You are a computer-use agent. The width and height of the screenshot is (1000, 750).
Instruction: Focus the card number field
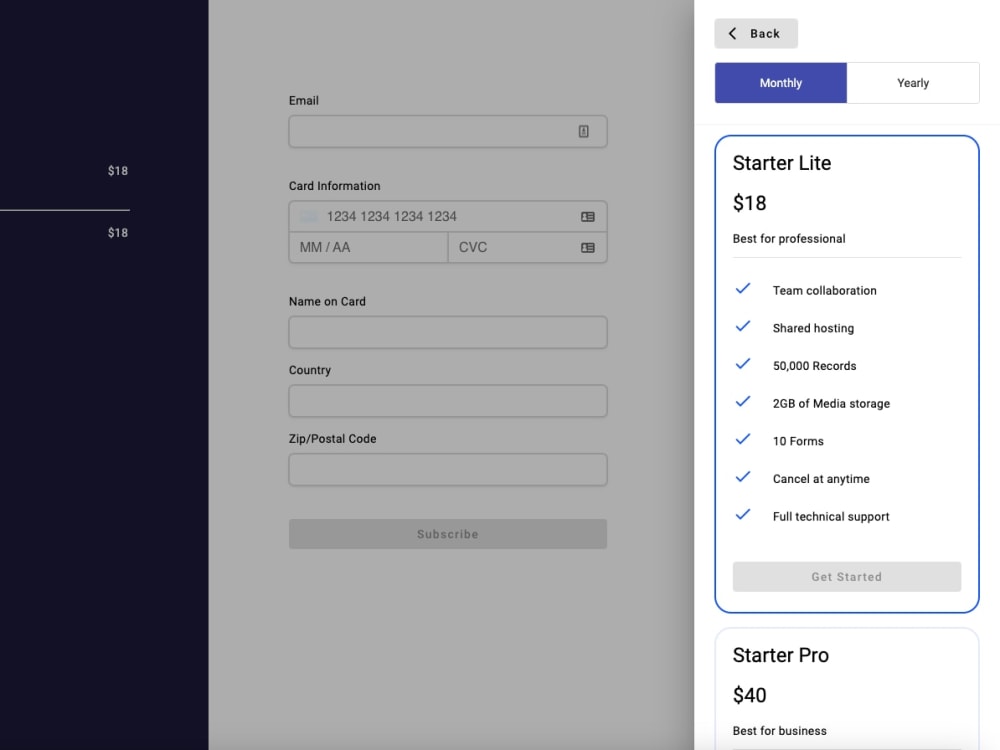[448, 217]
